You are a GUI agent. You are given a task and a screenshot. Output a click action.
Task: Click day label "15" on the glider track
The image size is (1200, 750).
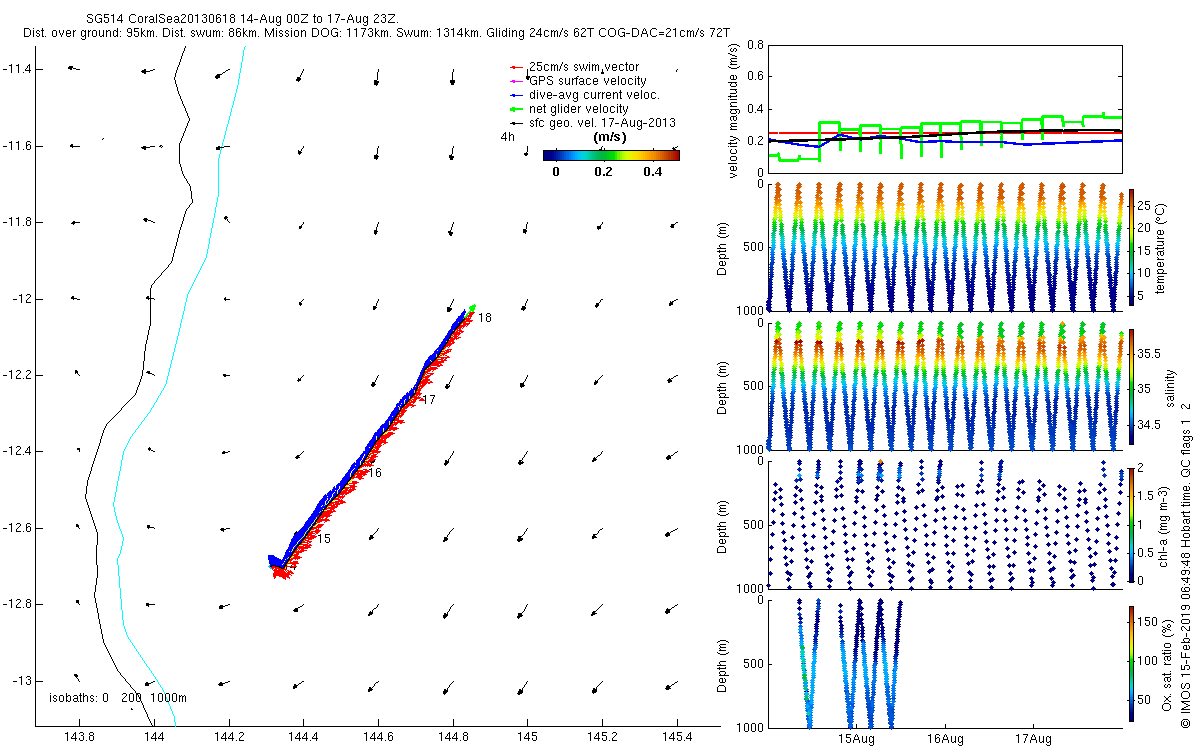pyautogui.click(x=324, y=539)
